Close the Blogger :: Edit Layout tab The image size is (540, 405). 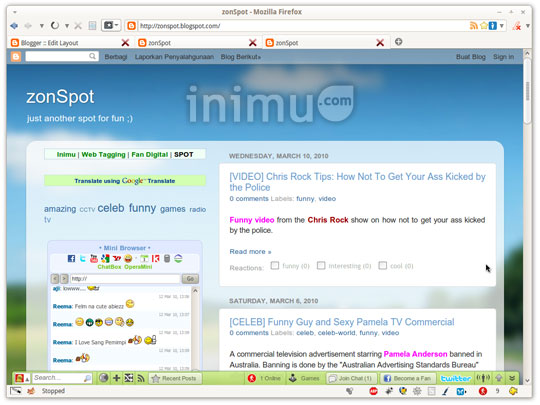125,43
